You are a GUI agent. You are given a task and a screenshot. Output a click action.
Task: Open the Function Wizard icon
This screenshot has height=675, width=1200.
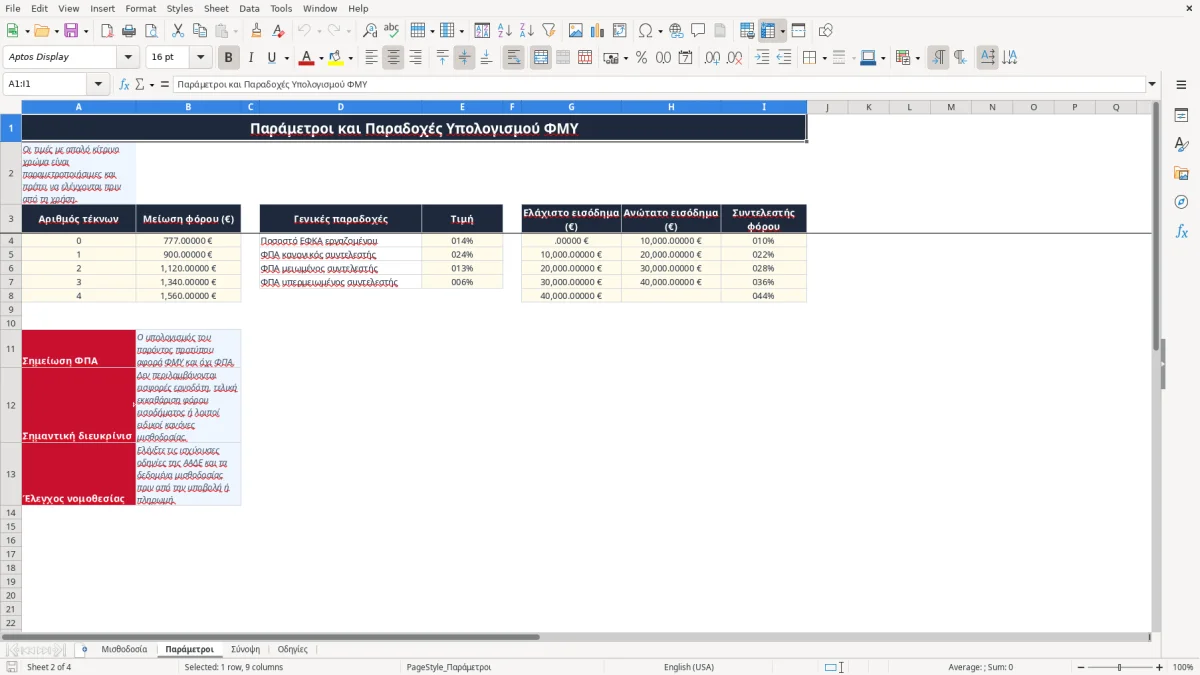(x=124, y=84)
